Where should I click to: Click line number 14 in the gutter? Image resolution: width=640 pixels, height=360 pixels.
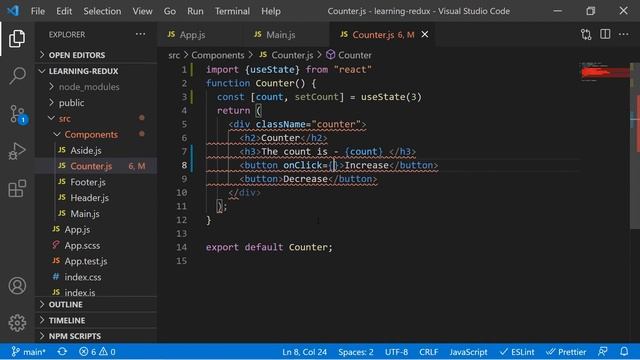click(x=182, y=247)
